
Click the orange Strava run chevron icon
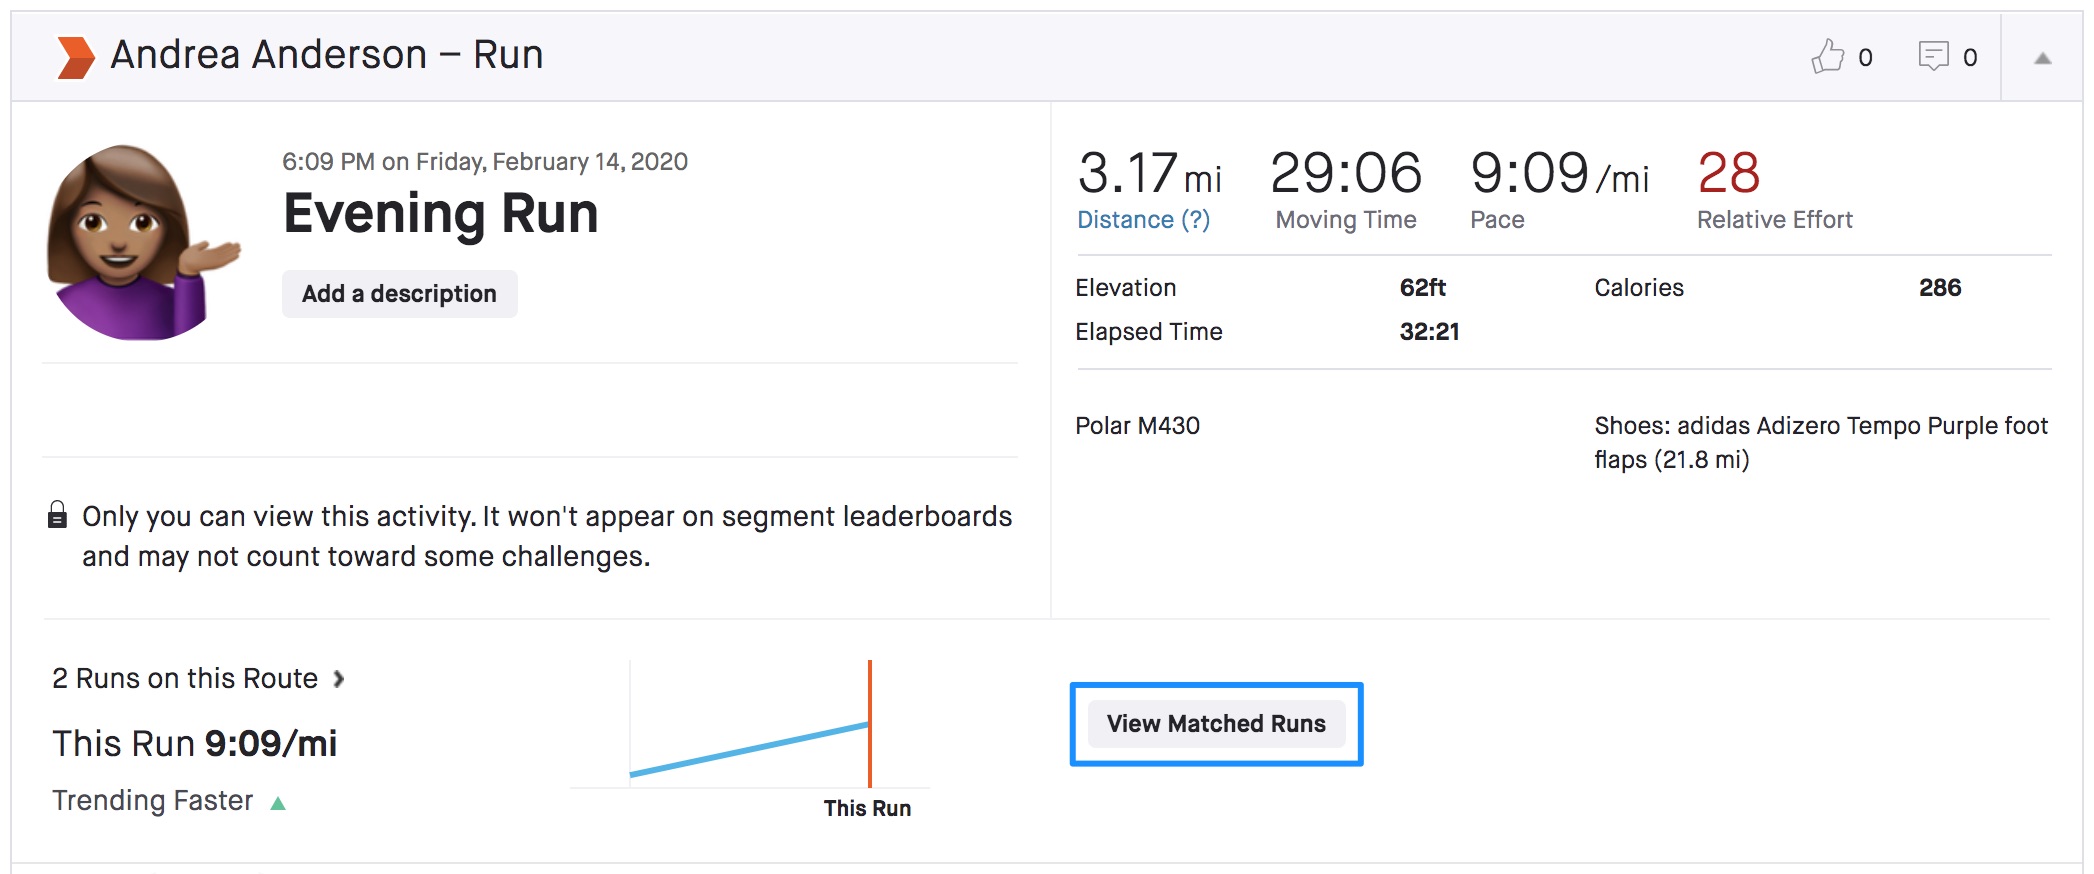click(76, 57)
